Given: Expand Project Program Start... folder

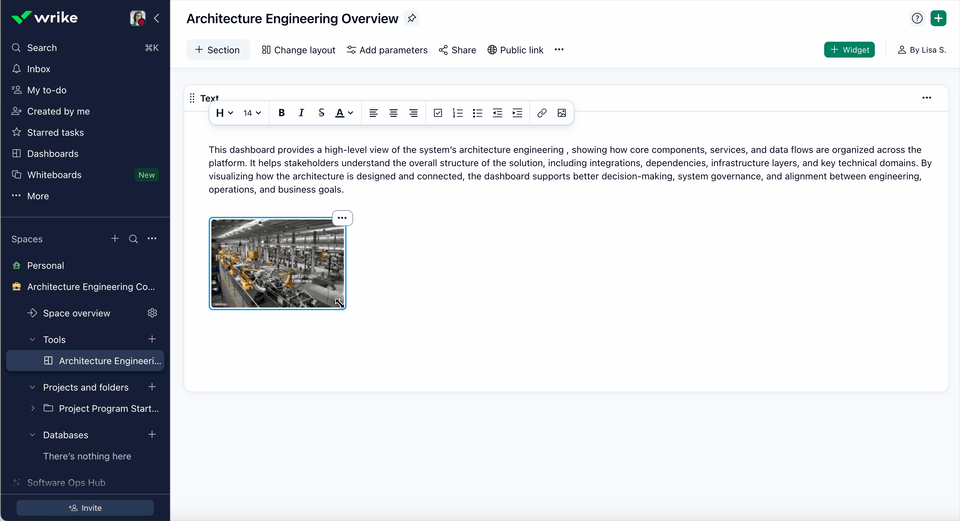Looking at the screenshot, I should pyautogui.click(x=32, y=408).
